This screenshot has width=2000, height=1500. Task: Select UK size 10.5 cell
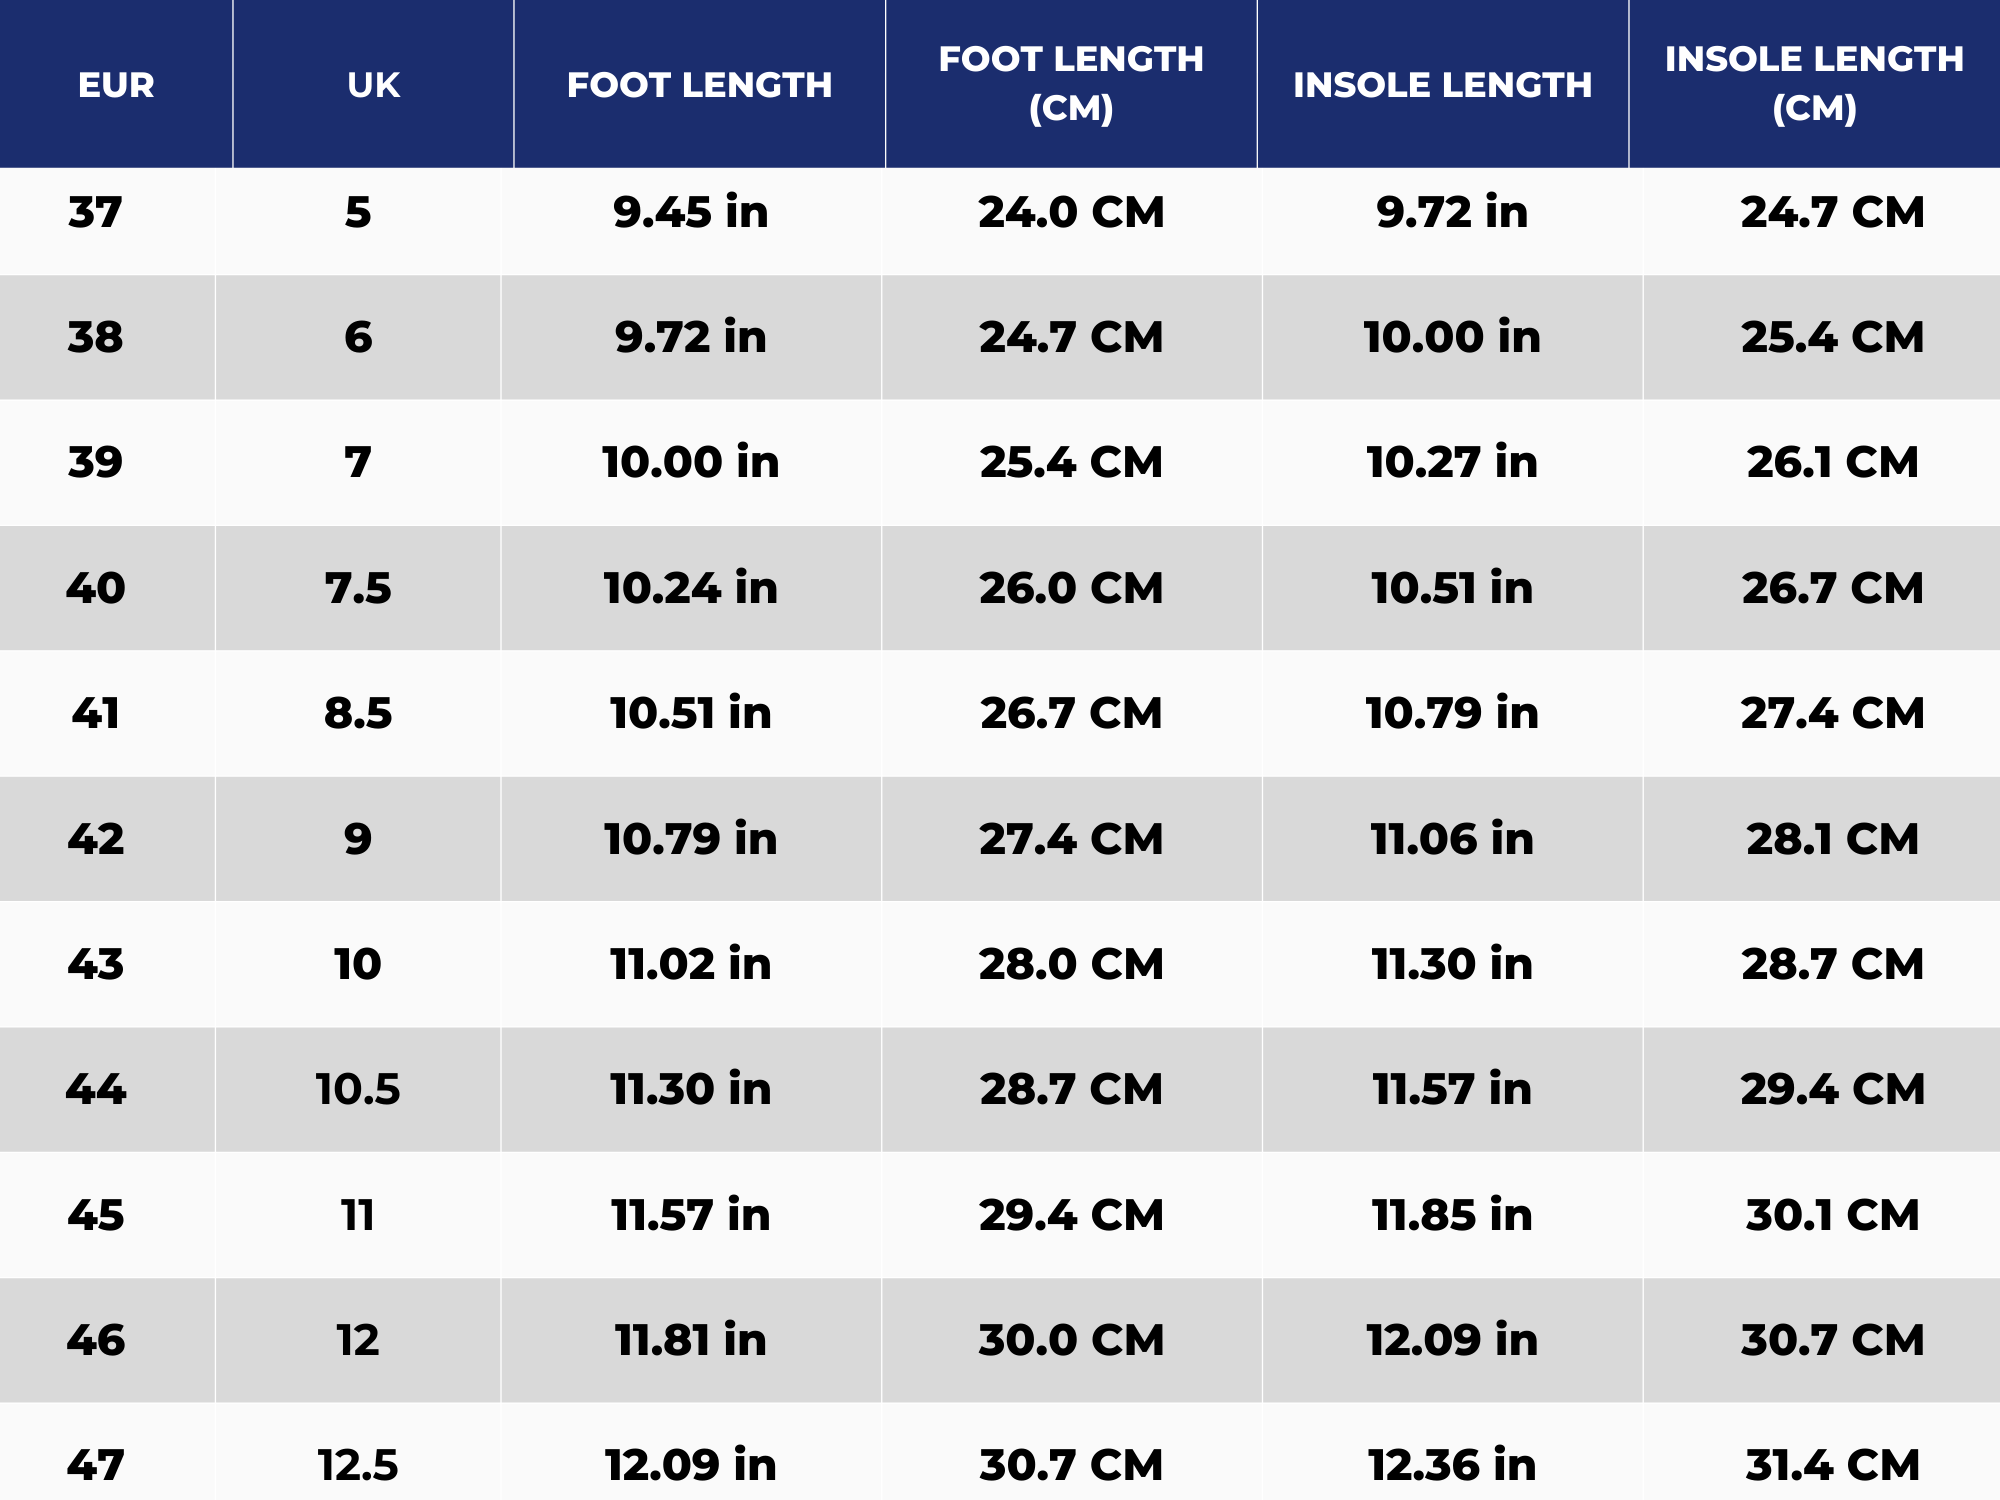pyautogui.click(x=358, y=1090)
